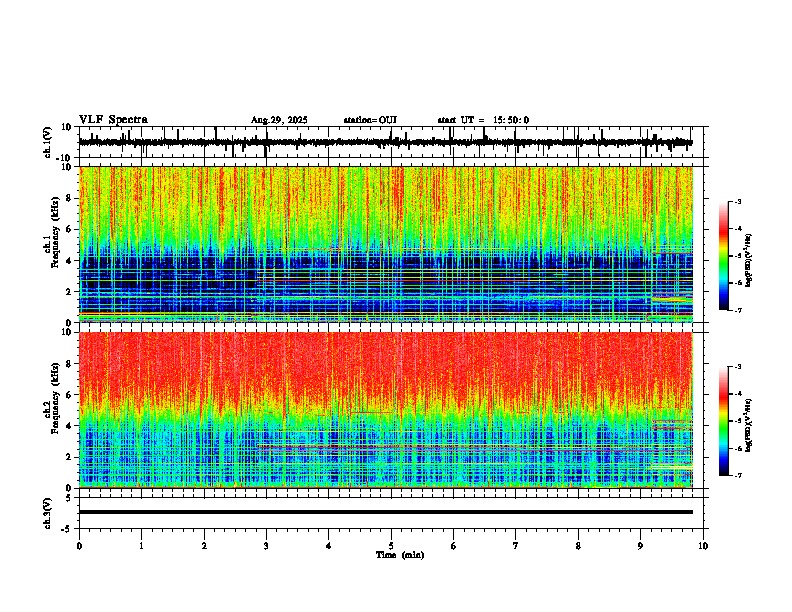Click the ch.2 color scale bar
Image resolution: width=792 pixels, height=612 pixels.
click(x=724, y=421)
